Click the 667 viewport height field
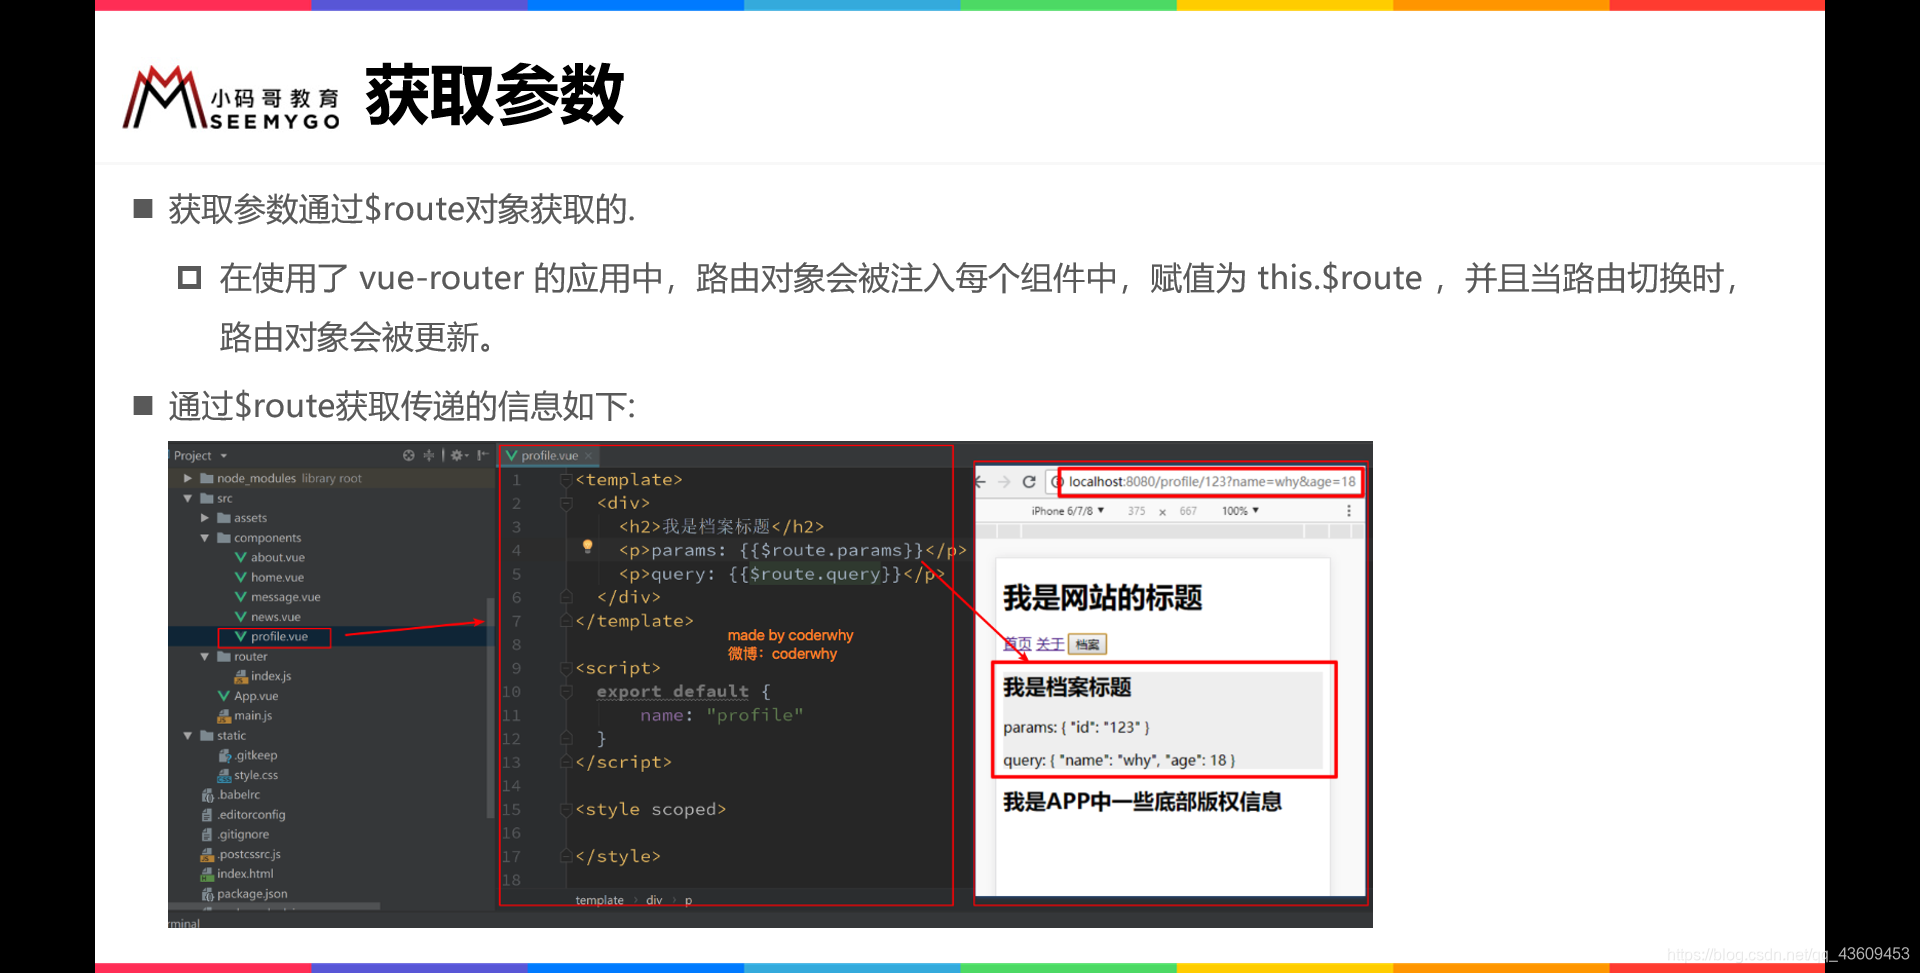The width and height of the screenshot is (1920, 973). pyautogui.click(x=1188, y=511)
